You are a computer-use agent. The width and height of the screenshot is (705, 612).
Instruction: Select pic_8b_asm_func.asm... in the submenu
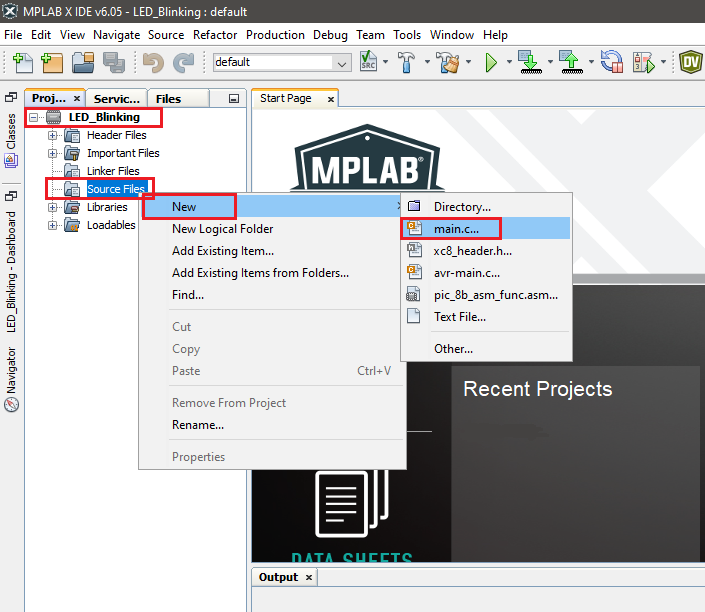point(486,295)
